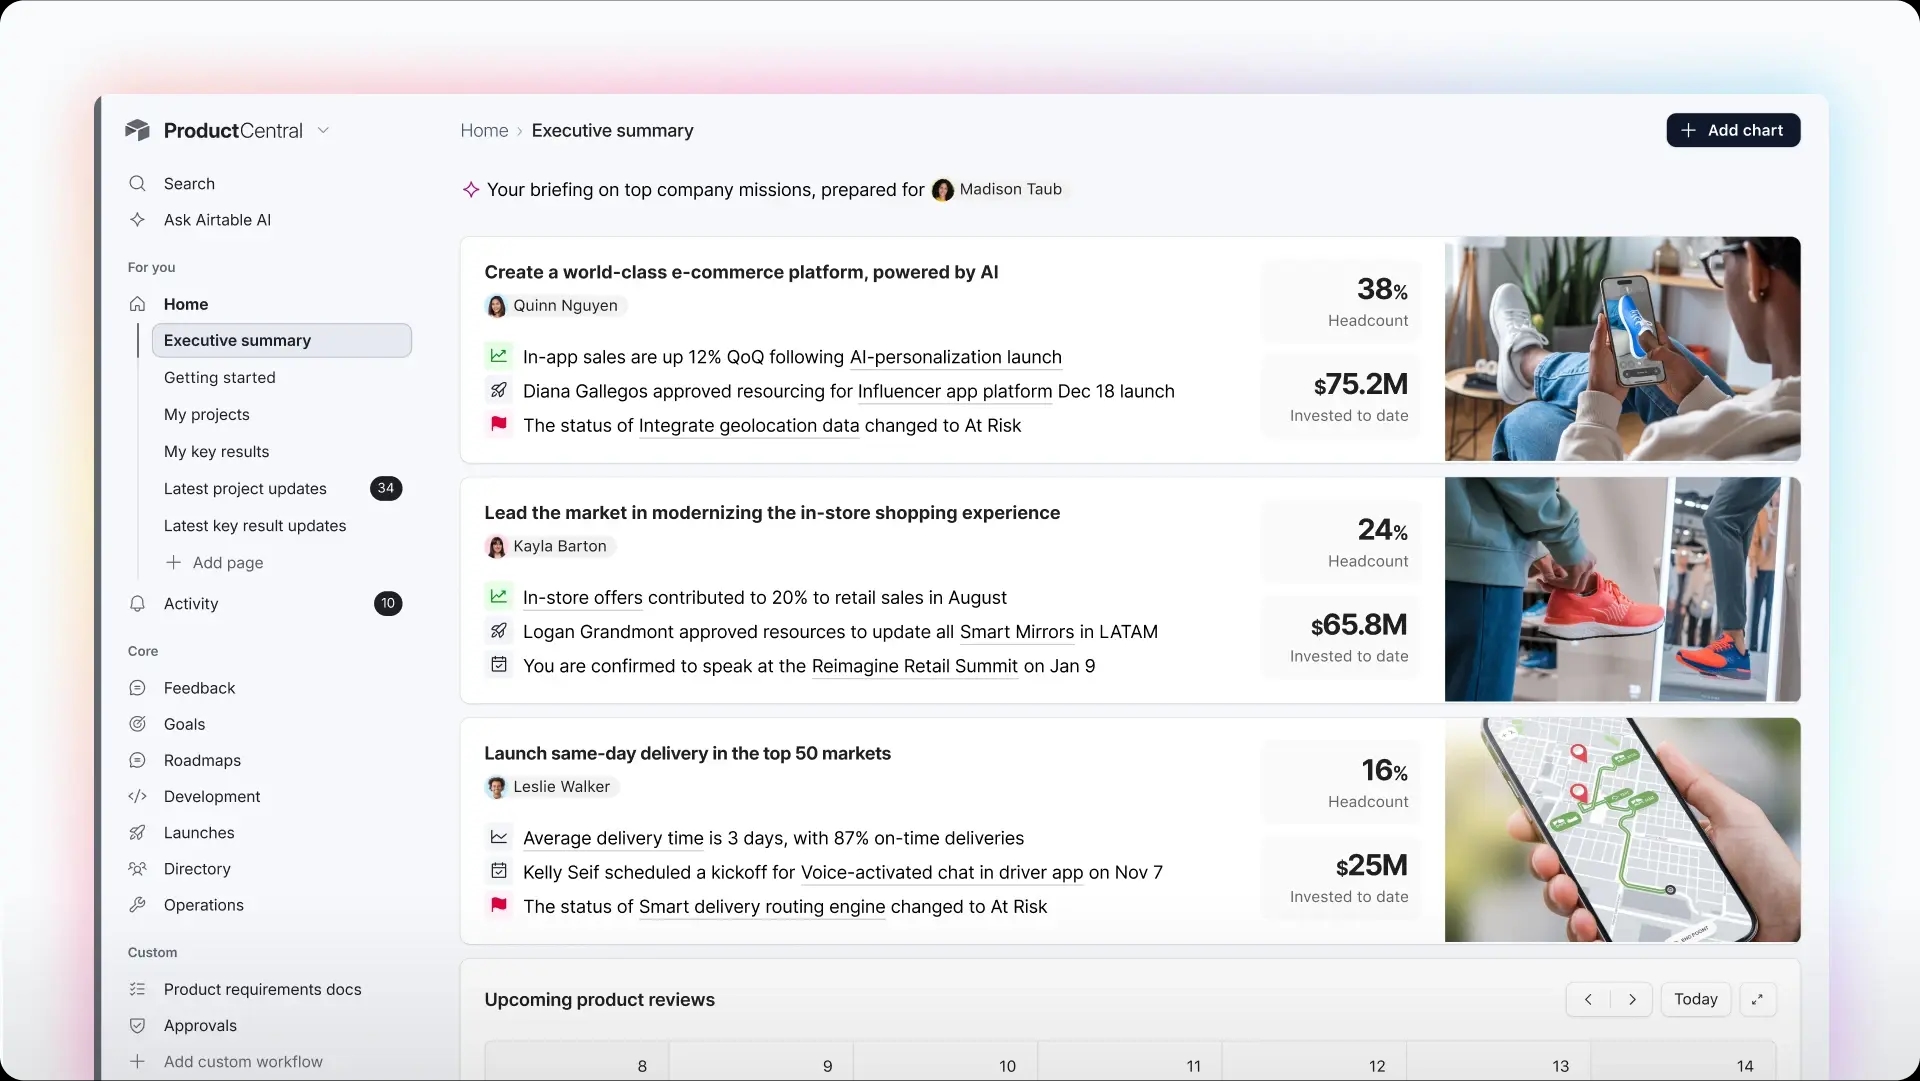Click the briefing sparkle icon
The width and height of the screenshot is (1920, 1081).
(471, 189)
